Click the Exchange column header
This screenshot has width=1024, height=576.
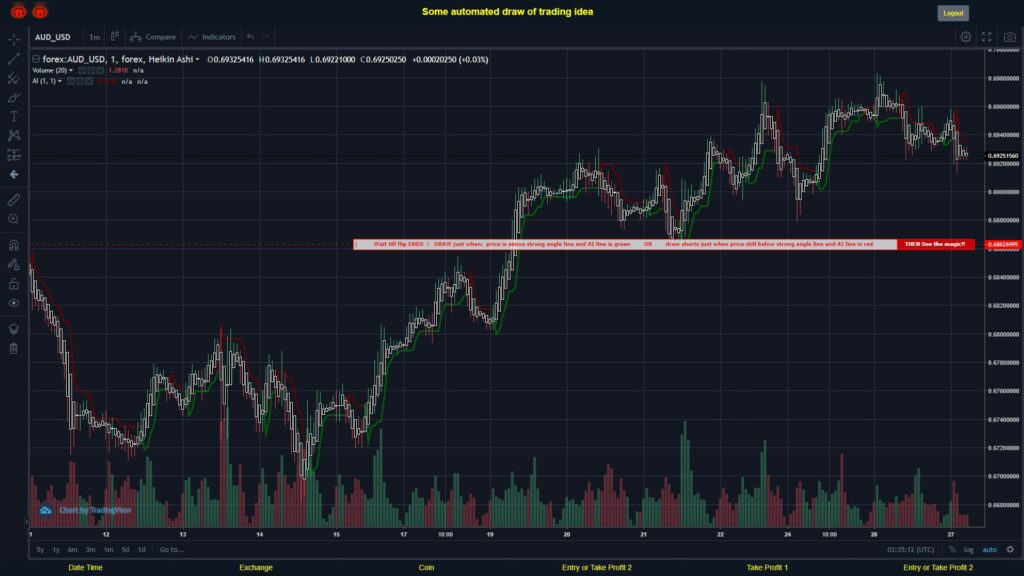click(256, 568)
